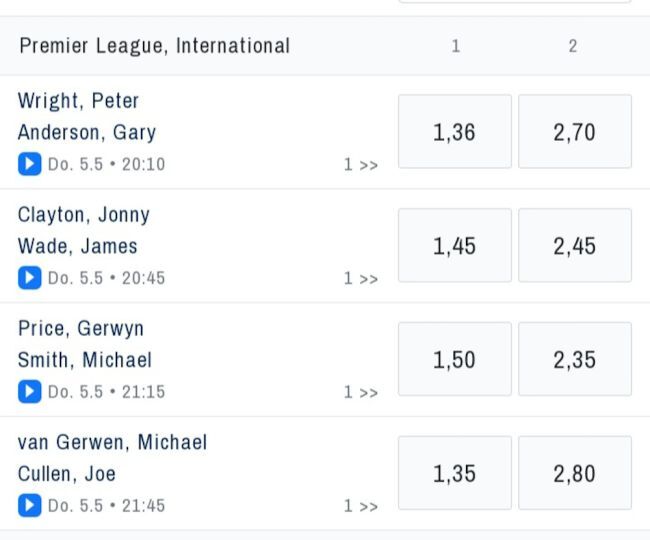Open the Wright, Peter match details
650x540 pixels.
click(x=79, y=101)
